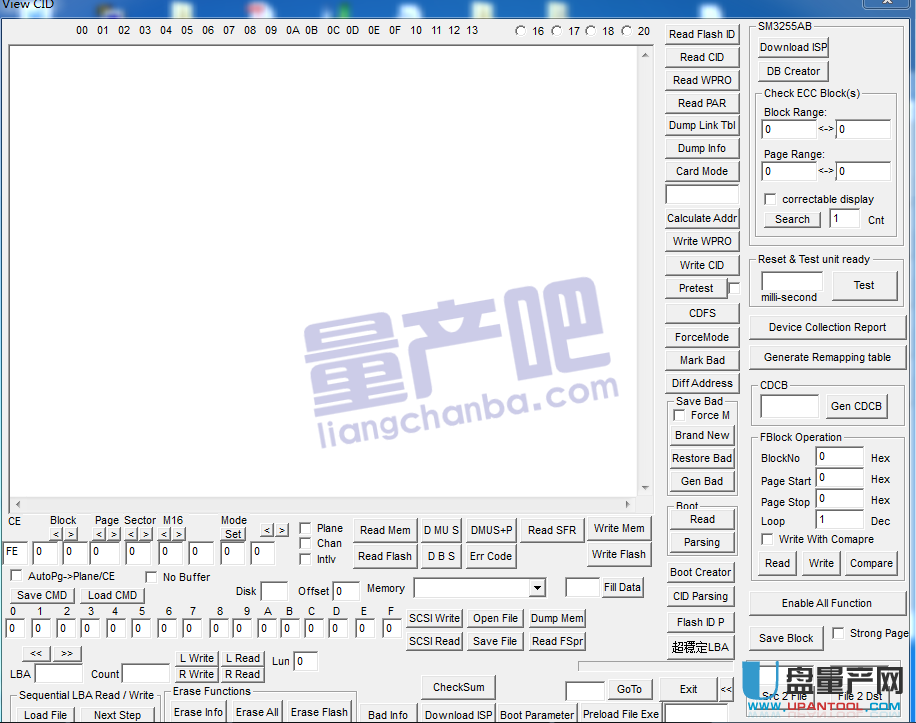The width and height of the screenshot is (916, 723).
Task: Click the LBA input field
Action: pos(58,674)
